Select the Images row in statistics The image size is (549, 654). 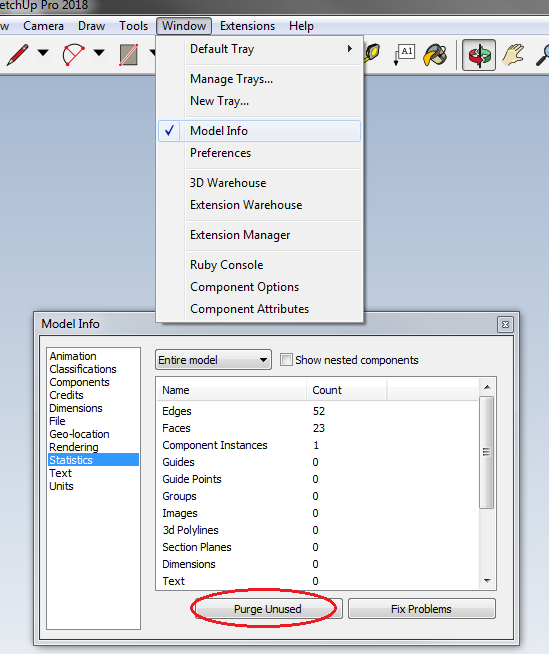point(318,513)
